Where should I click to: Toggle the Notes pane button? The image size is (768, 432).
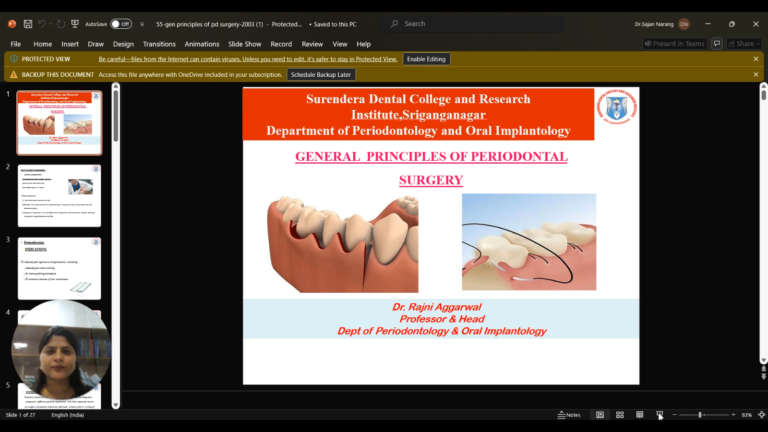(x=569, y=415)
